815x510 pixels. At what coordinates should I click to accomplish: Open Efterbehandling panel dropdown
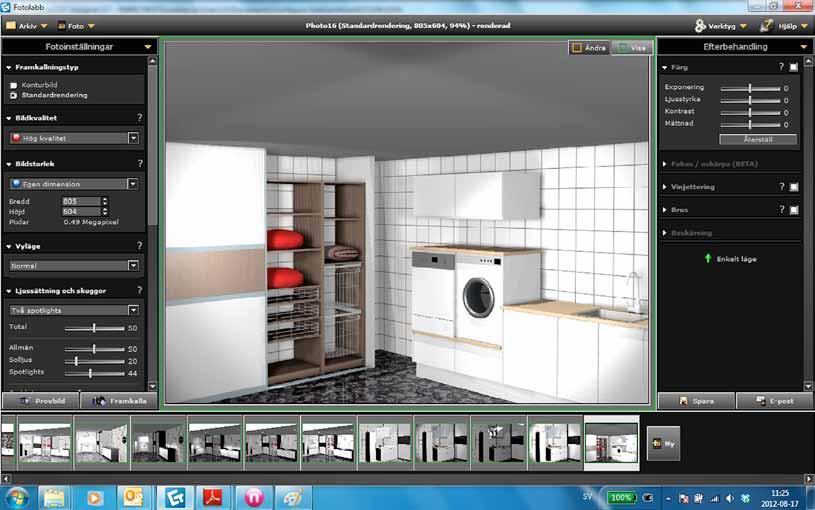(804, 47)
